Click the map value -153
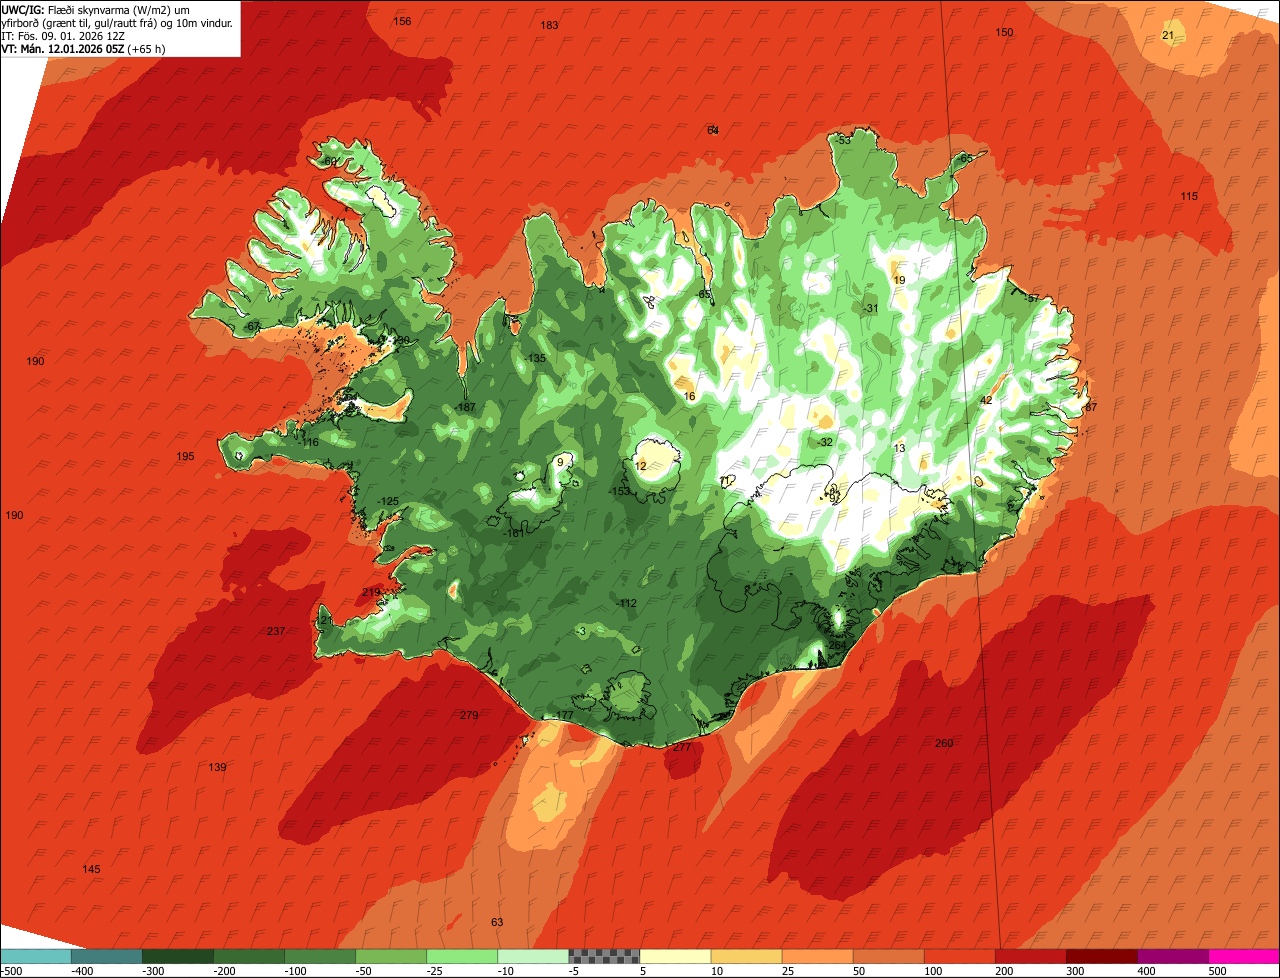Image resolution: width=1280 pixels, height=978 pixels. pyautogui.click(x=620, y=491)
